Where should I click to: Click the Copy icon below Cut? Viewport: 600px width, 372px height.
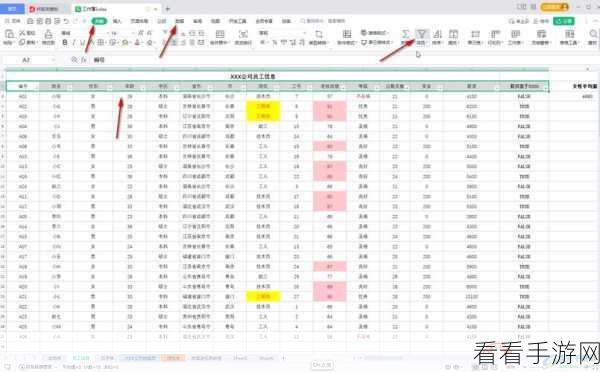23,42
